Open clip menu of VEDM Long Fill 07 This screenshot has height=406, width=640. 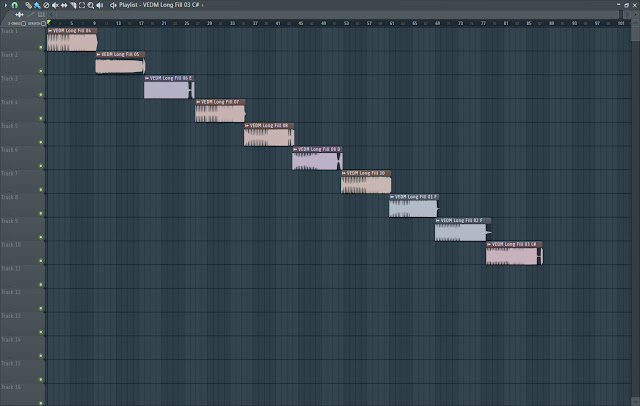click(198, 102)
